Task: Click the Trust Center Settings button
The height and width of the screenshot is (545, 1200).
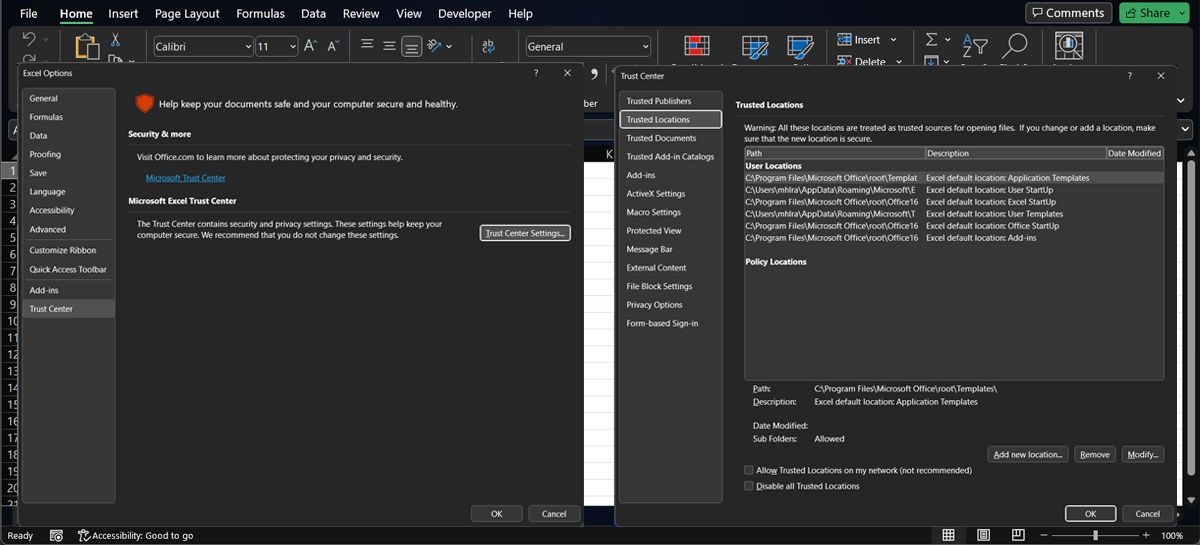Action: [525, 233]
